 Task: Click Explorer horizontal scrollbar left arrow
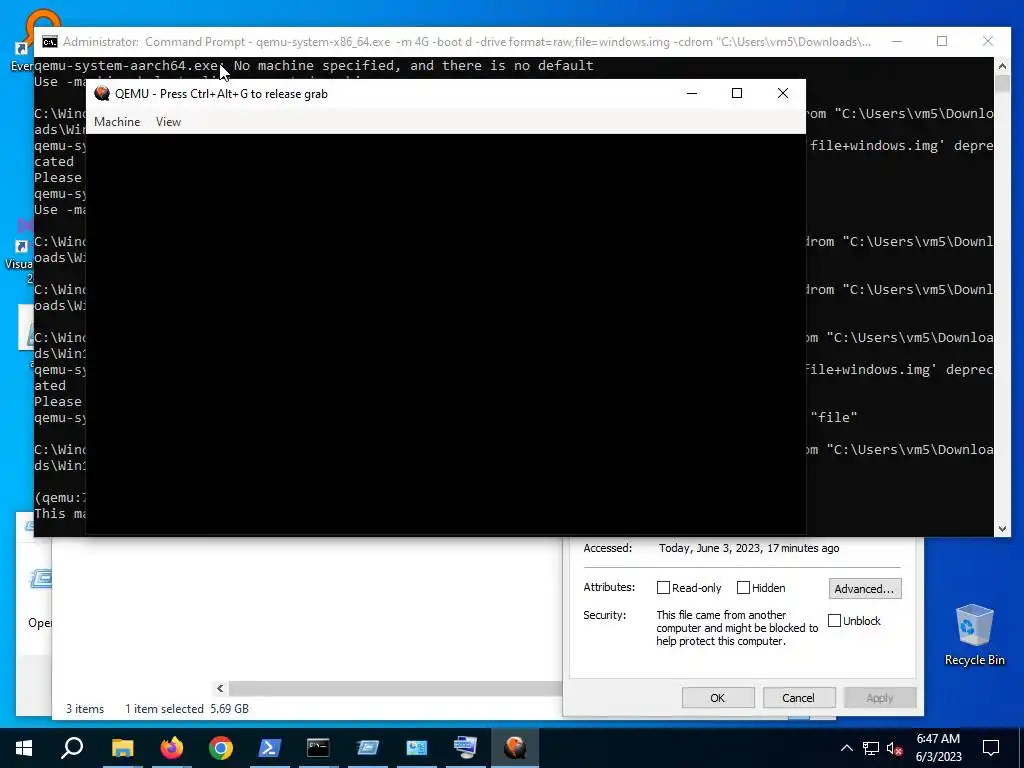pos(220,688)
